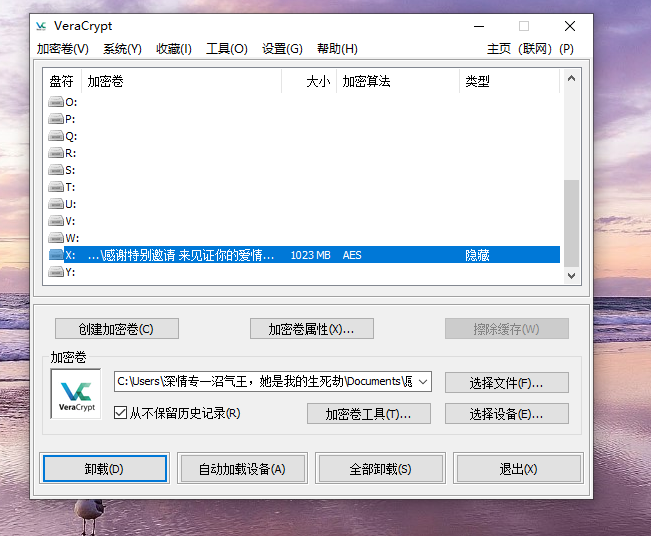The image size is (651, 536).
Task: Click 全部卸载(S) button
Action: click(380, 468)
